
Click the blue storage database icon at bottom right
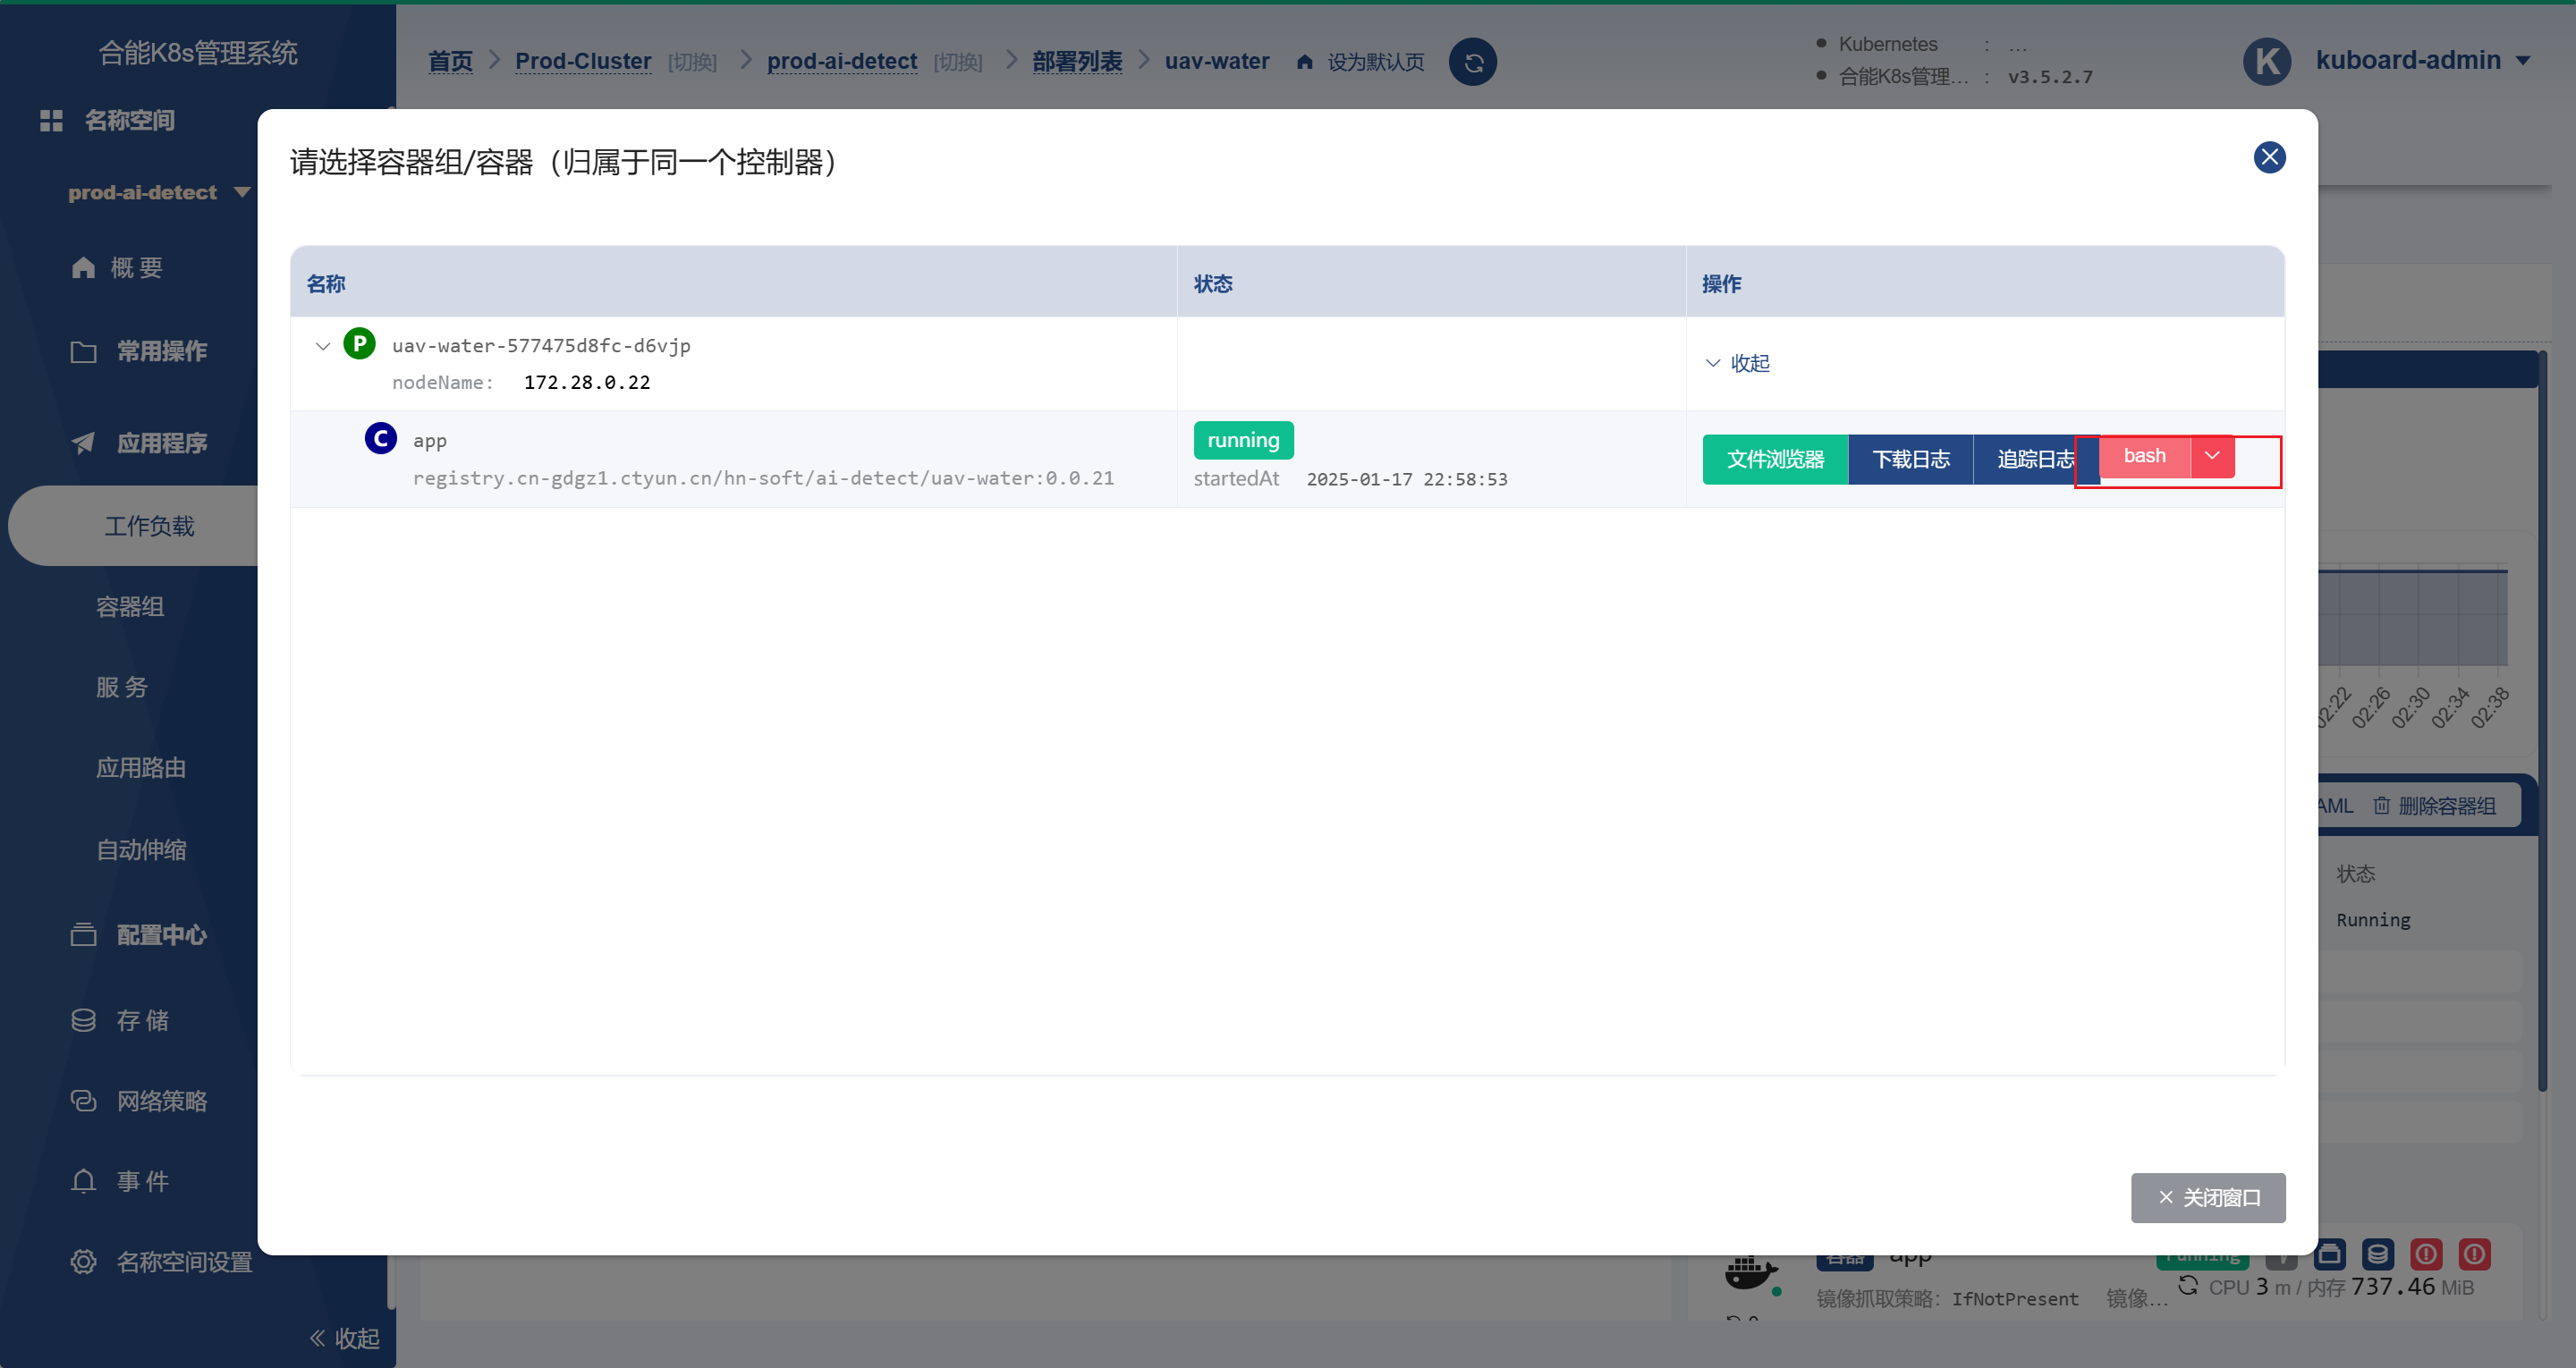coord(2378,1254)
